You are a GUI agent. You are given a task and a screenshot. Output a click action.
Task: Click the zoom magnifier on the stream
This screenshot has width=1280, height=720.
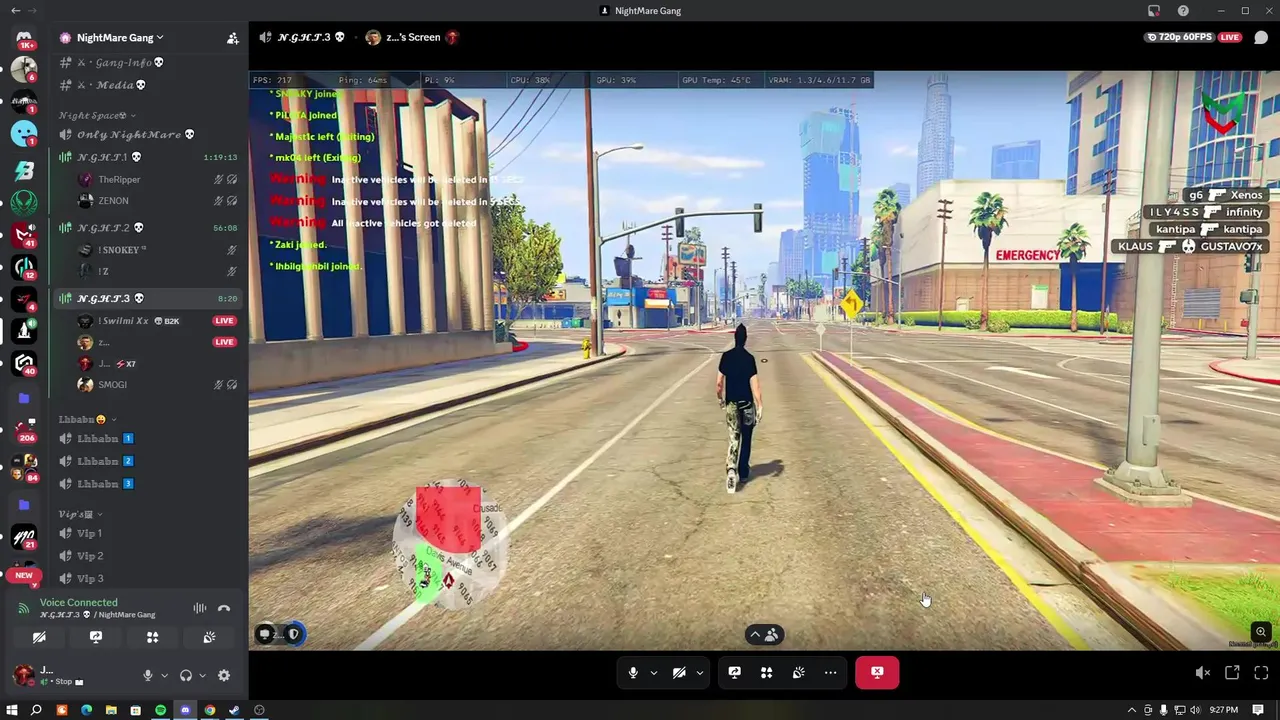click(1261, 632)
